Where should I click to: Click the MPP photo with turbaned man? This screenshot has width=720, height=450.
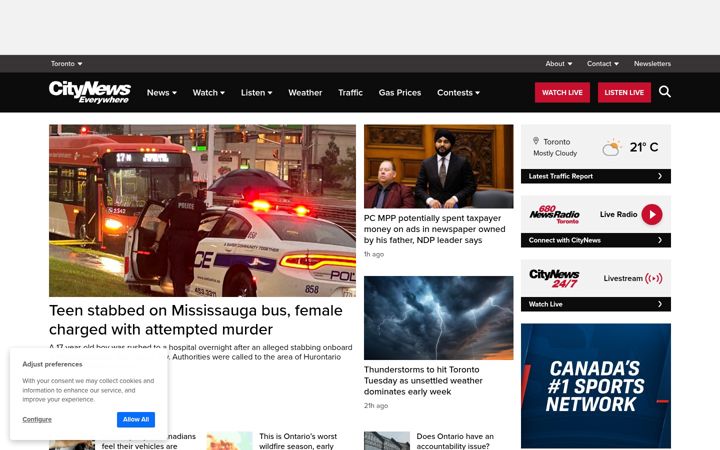tap(439, 166)
